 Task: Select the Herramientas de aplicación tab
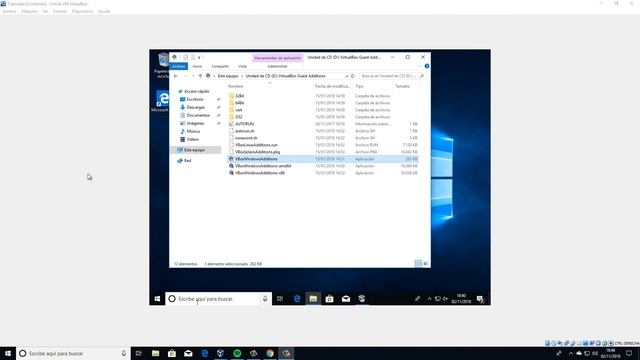click(x=278, y=58)
